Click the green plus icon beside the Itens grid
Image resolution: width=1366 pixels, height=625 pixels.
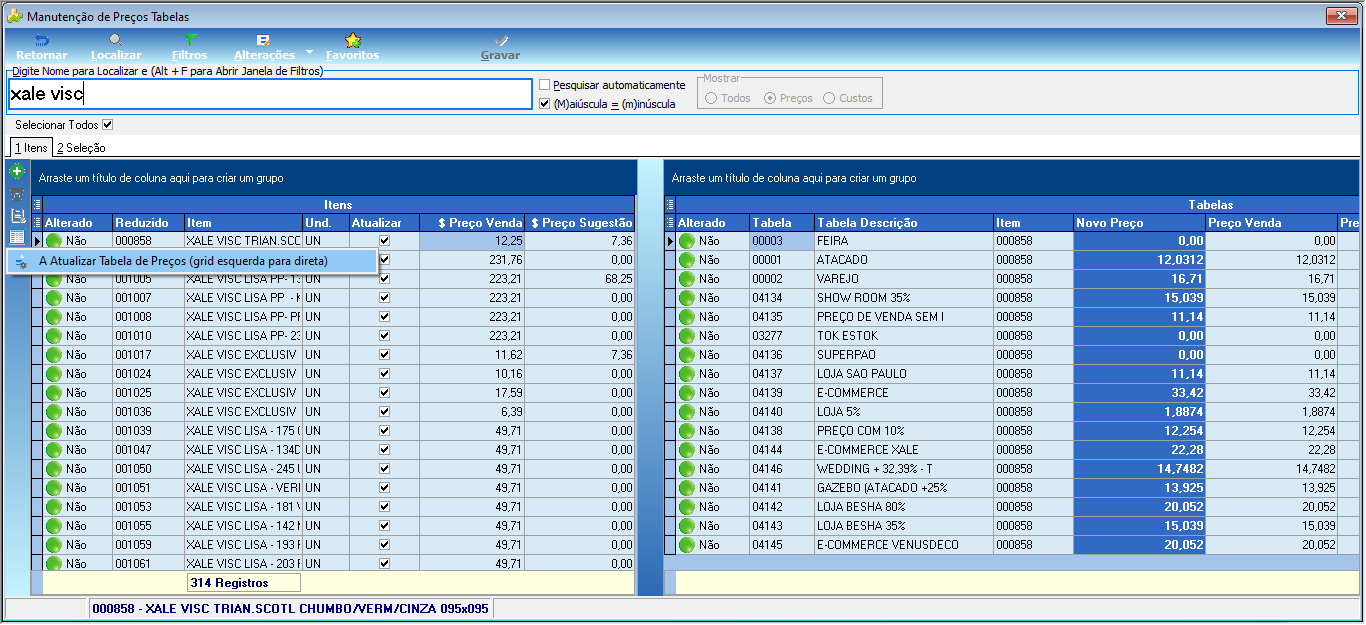(x=17, y=172)
